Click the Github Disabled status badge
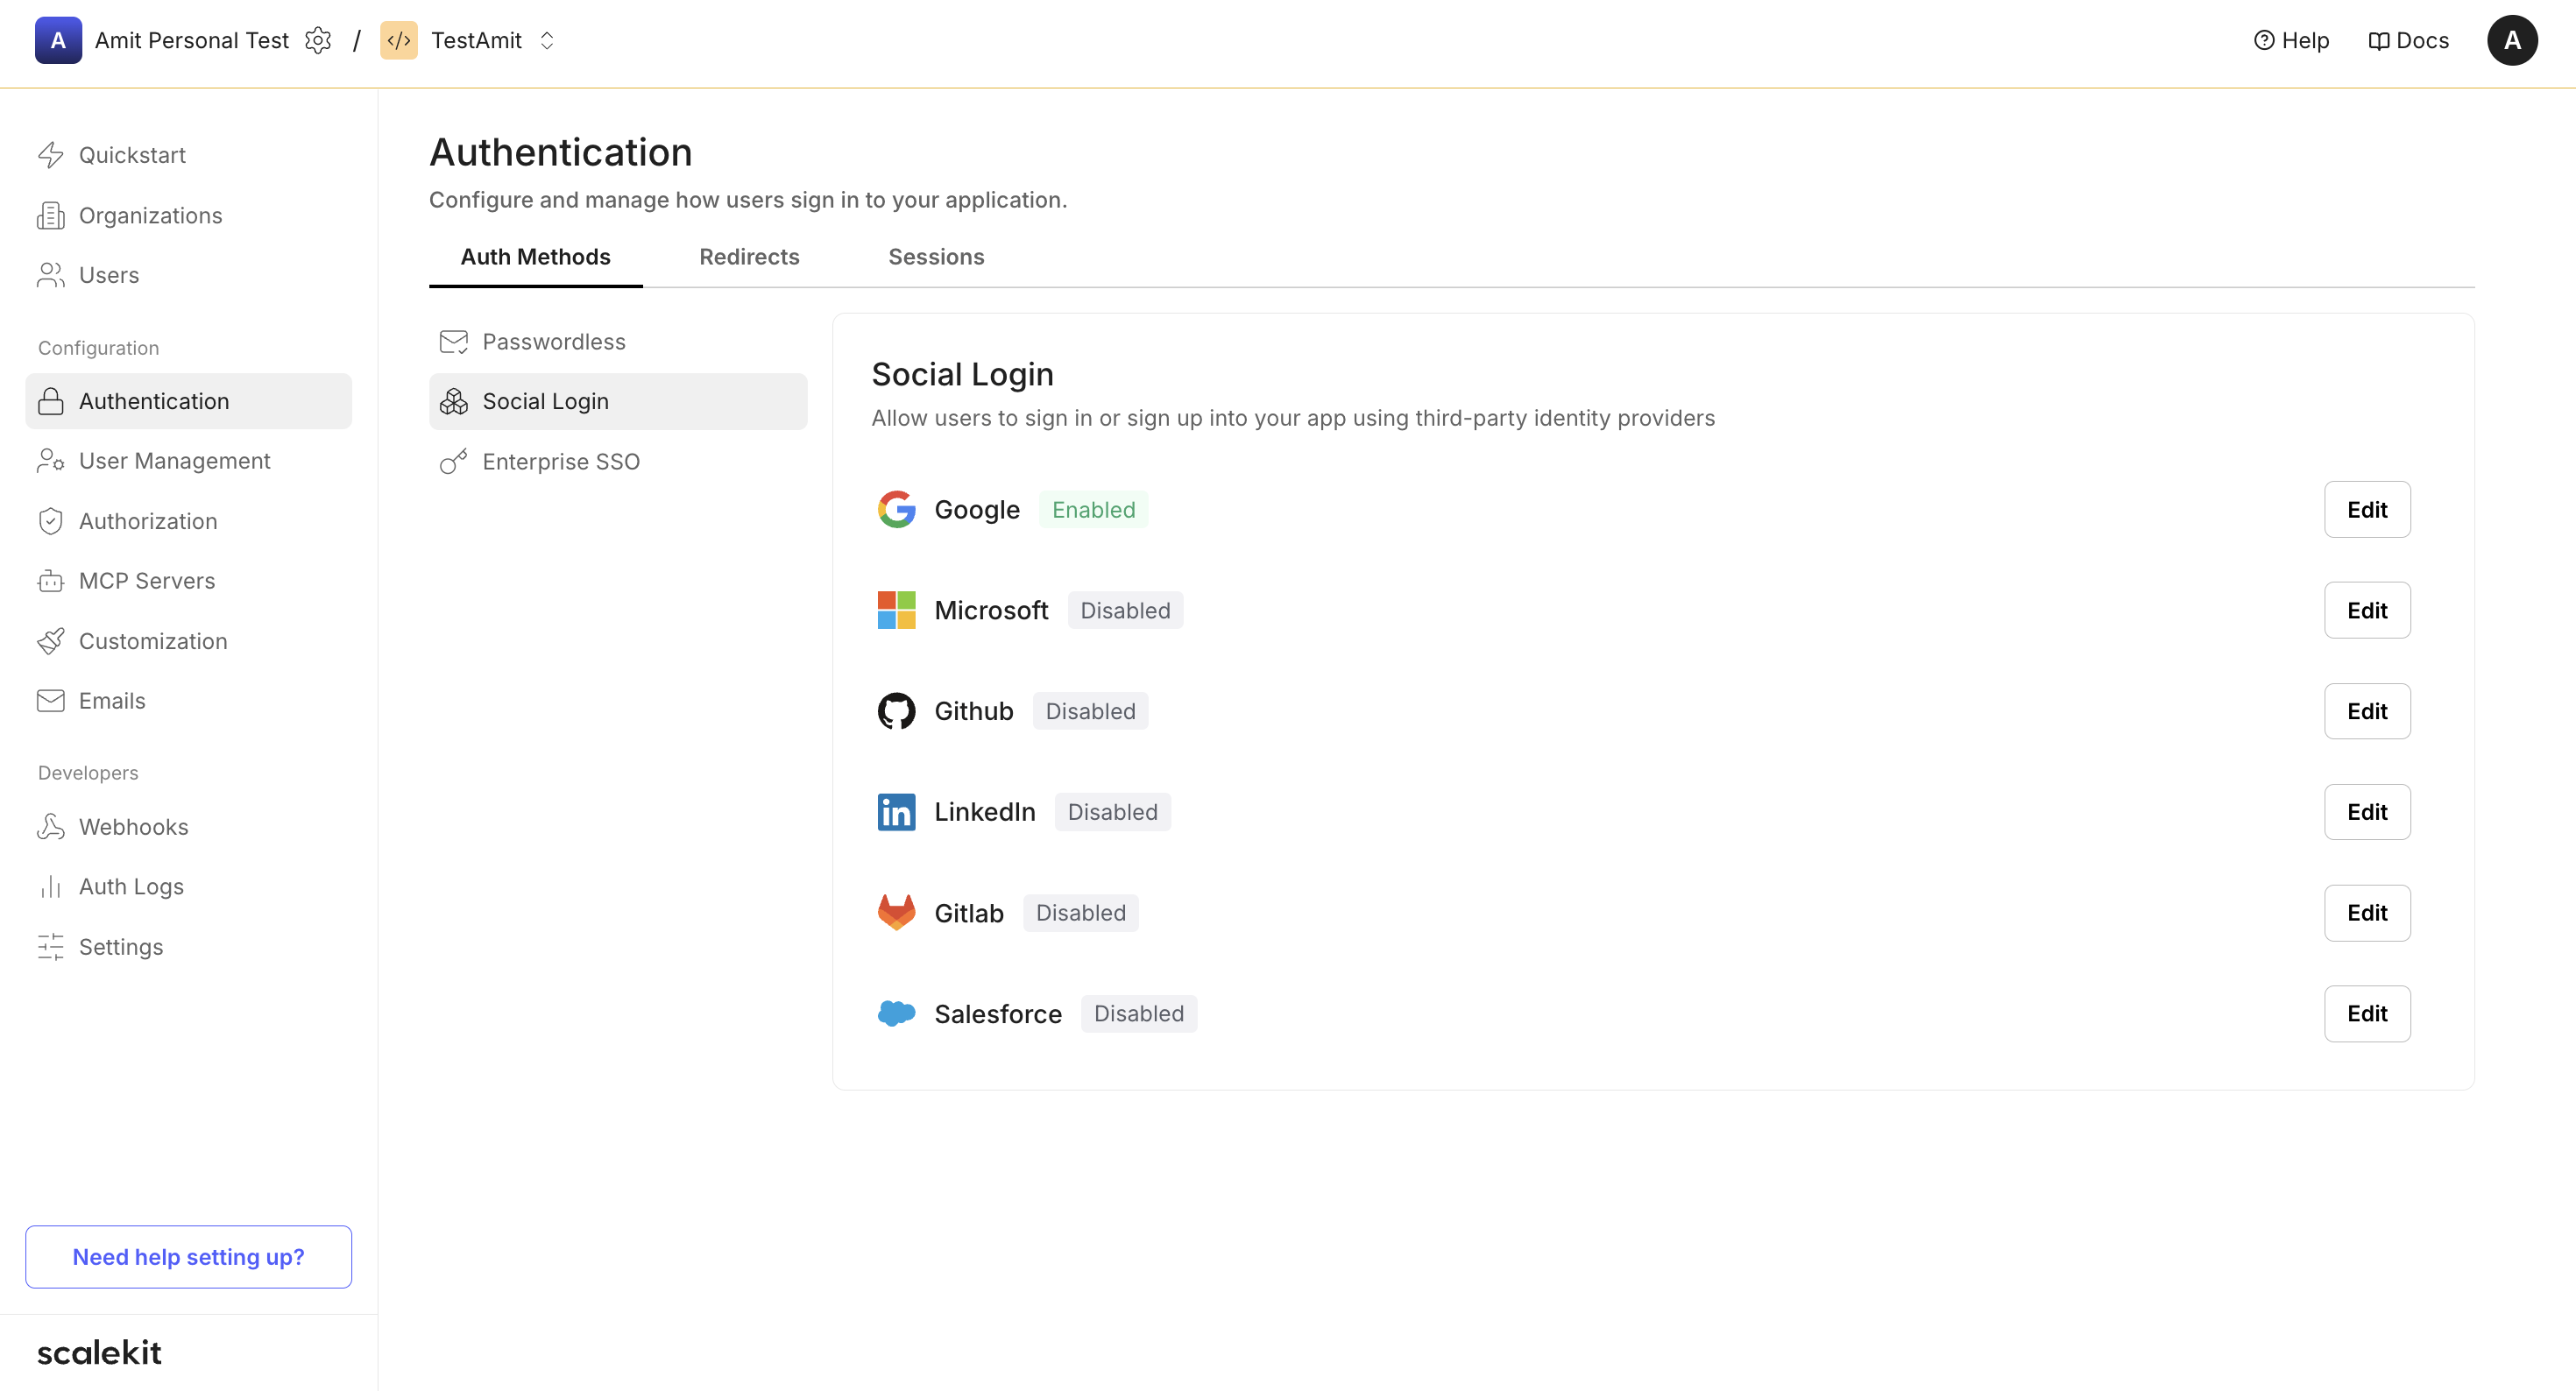 [1090, 711]
